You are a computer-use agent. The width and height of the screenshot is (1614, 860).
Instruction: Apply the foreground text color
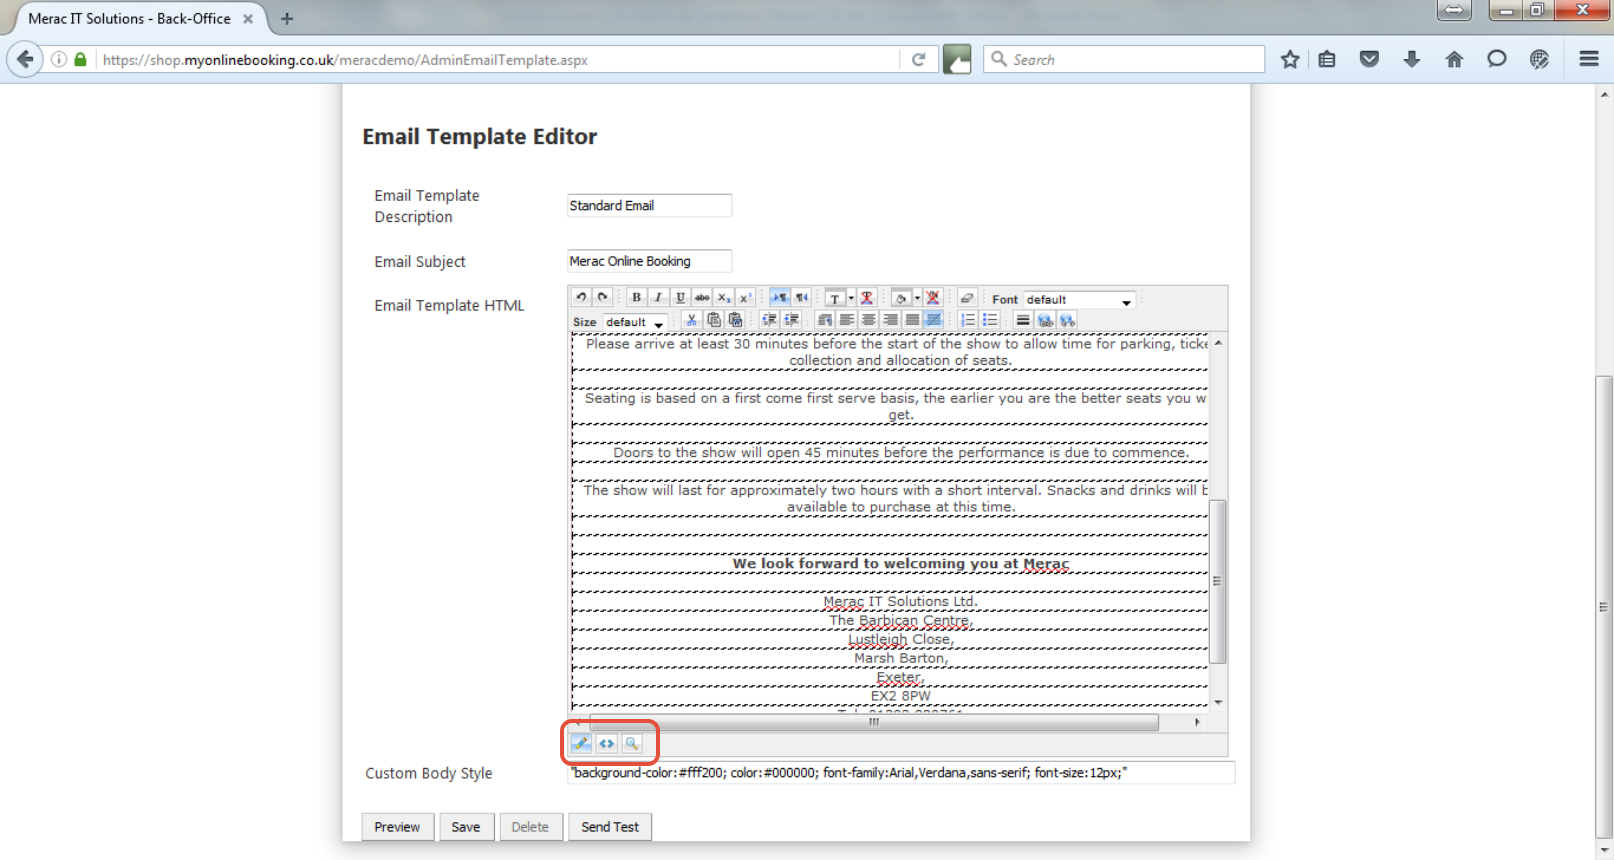[834, 298]
